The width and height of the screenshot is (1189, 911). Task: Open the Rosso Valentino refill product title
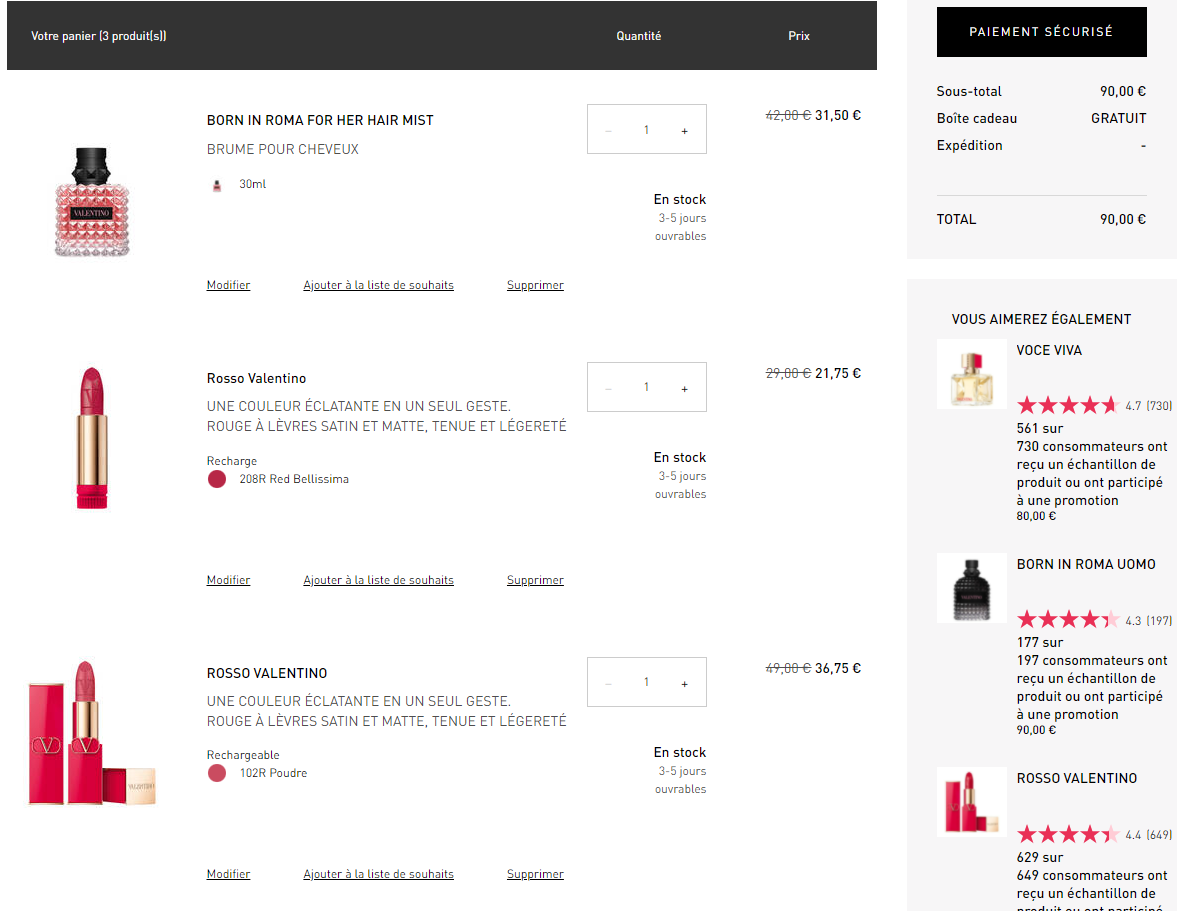point(256,379)
